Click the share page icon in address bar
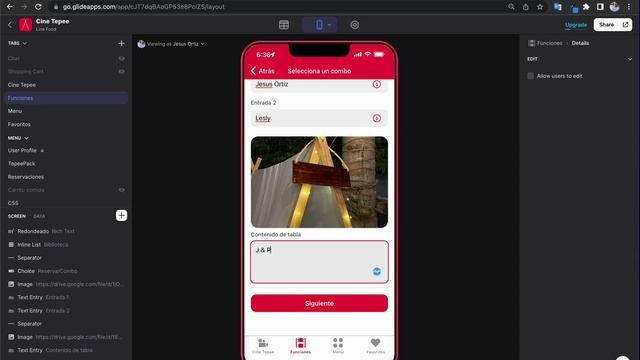 526,7
